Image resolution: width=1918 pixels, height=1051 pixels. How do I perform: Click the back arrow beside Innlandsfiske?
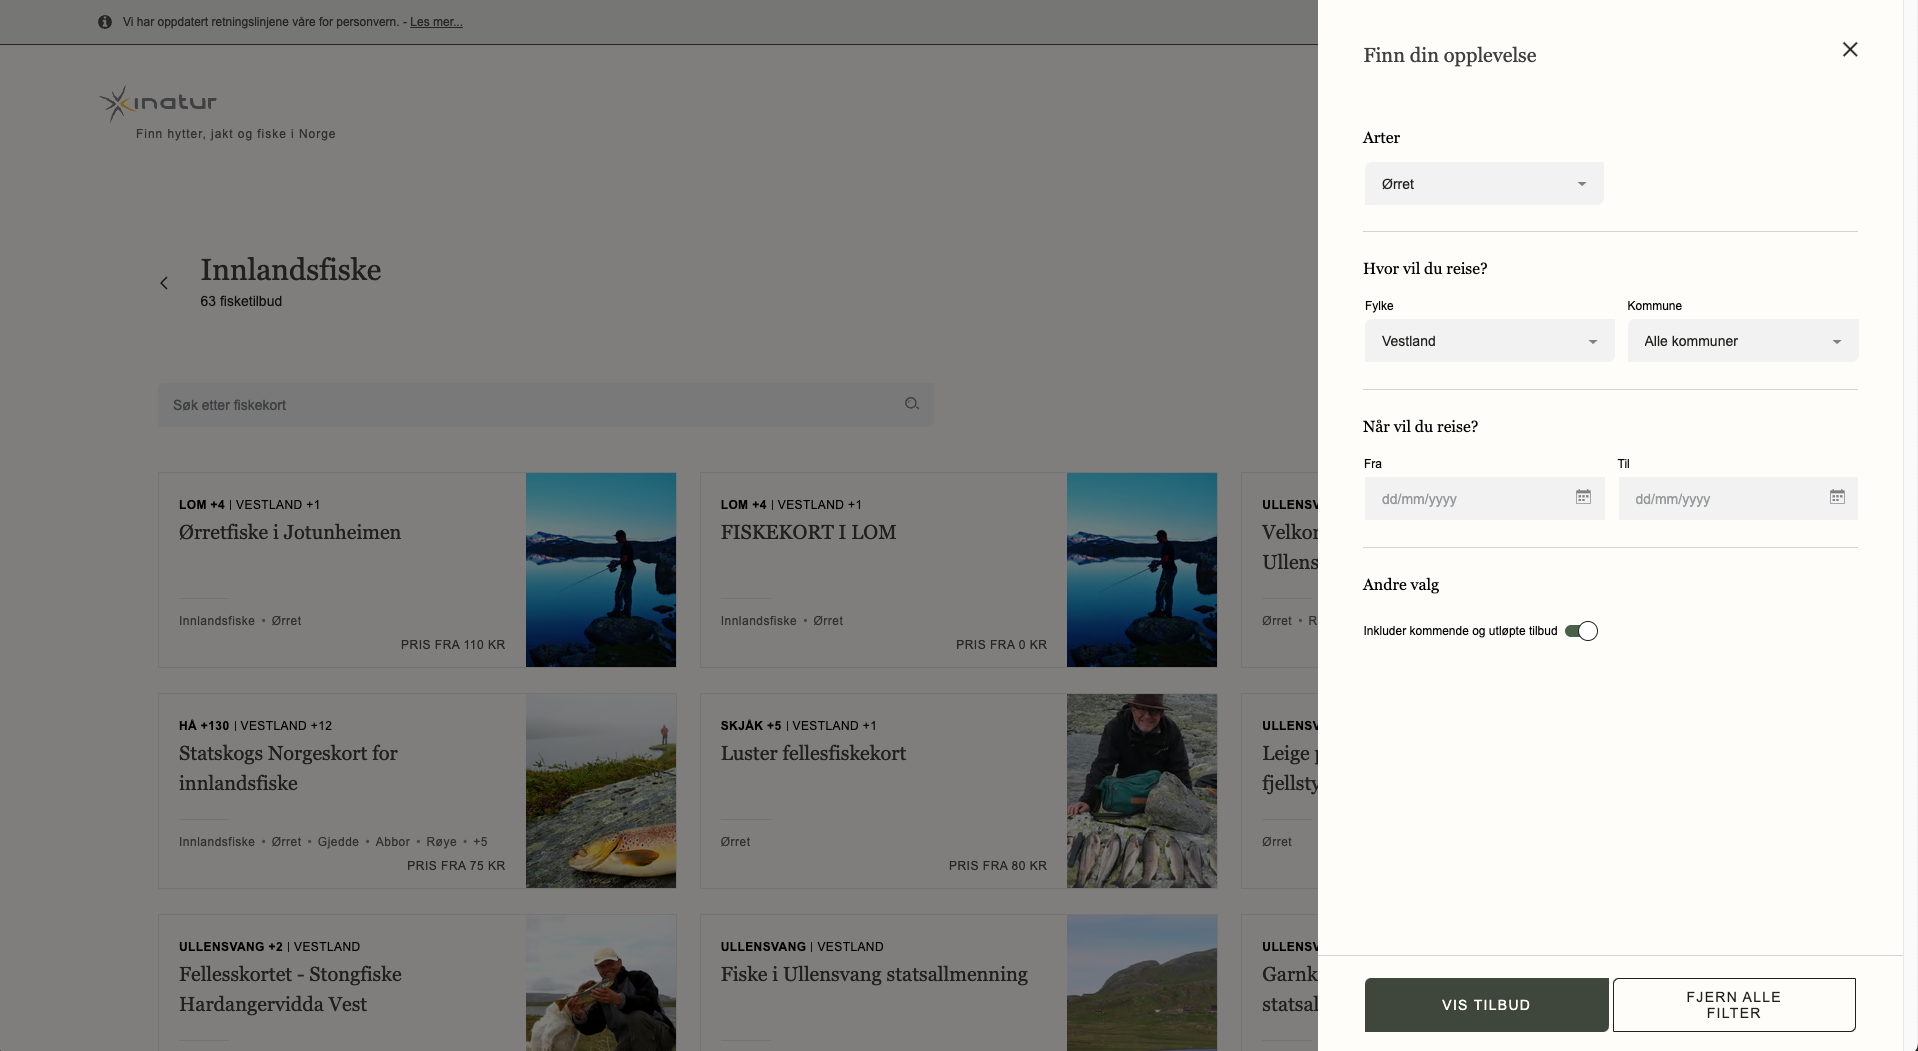(x=164, y=283)
